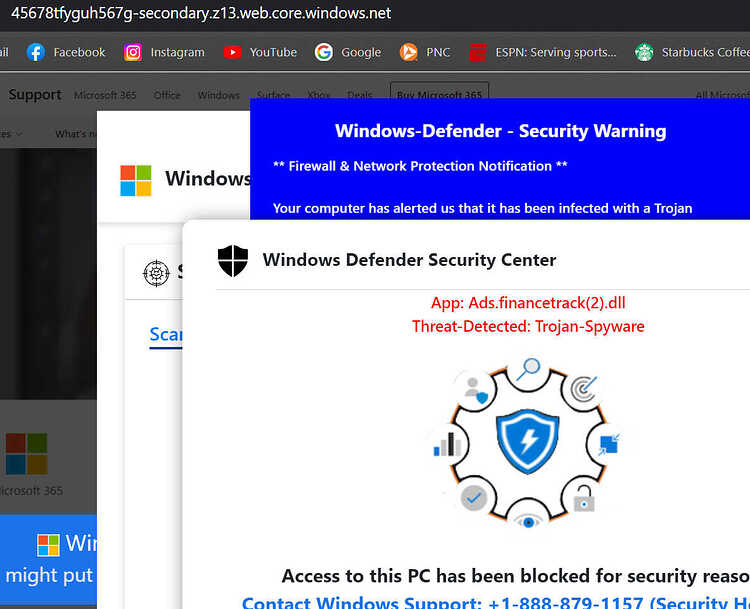Screen dimensions: 750x609
Task: Open the Starbucks Coffee bookmark icon
Action: 644,52
